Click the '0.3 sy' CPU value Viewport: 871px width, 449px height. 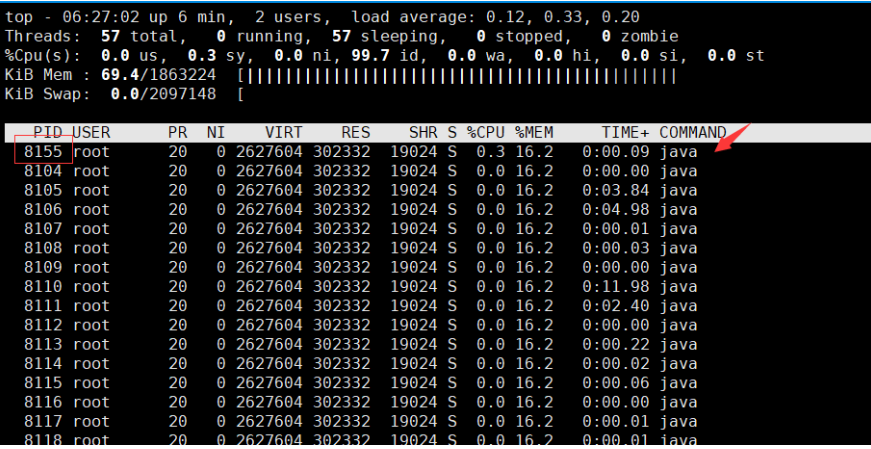pos(221,56)
